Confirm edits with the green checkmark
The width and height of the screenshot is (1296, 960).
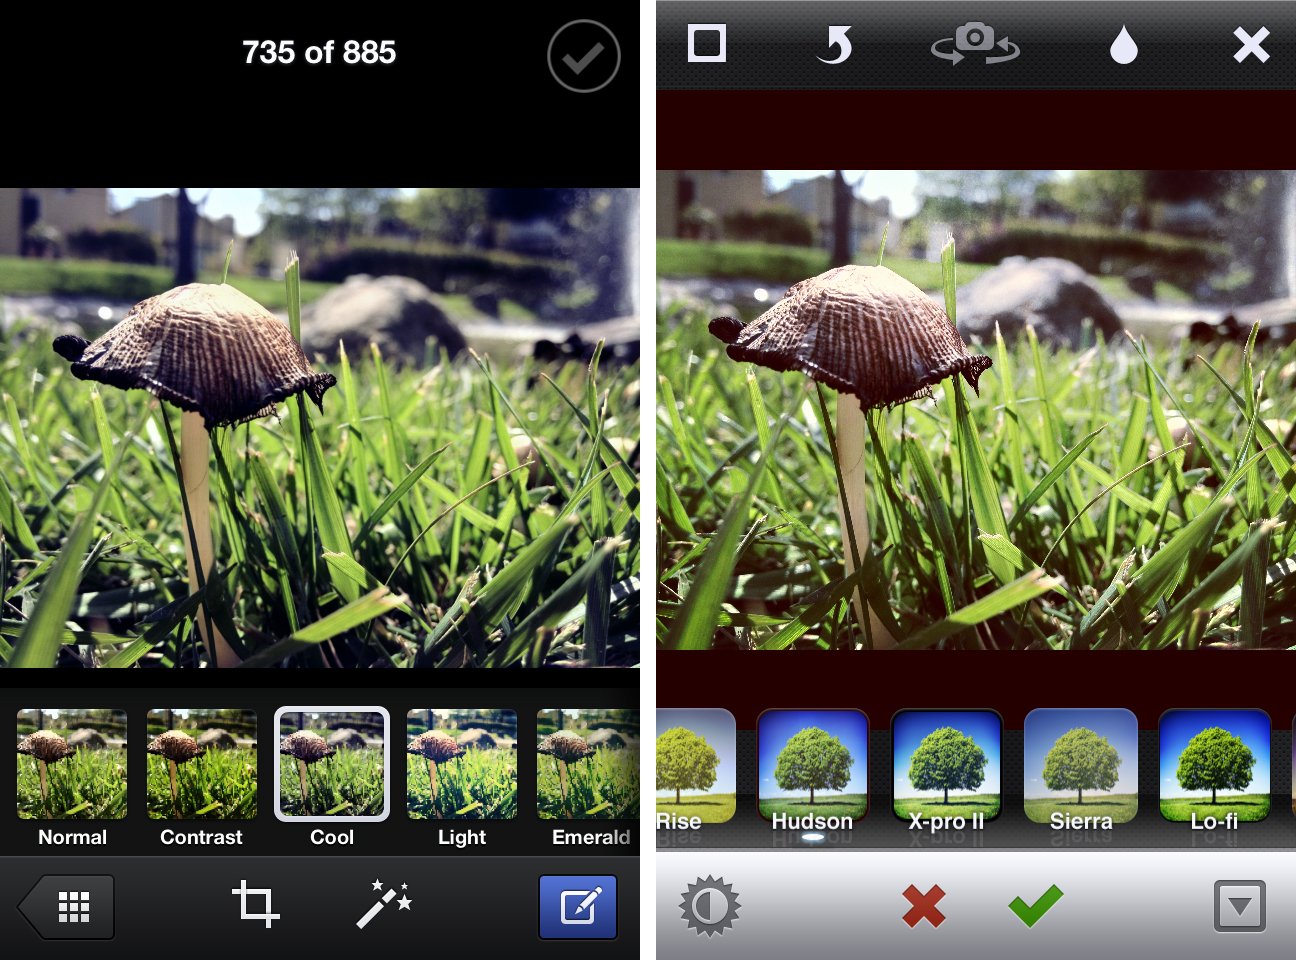1036,905
